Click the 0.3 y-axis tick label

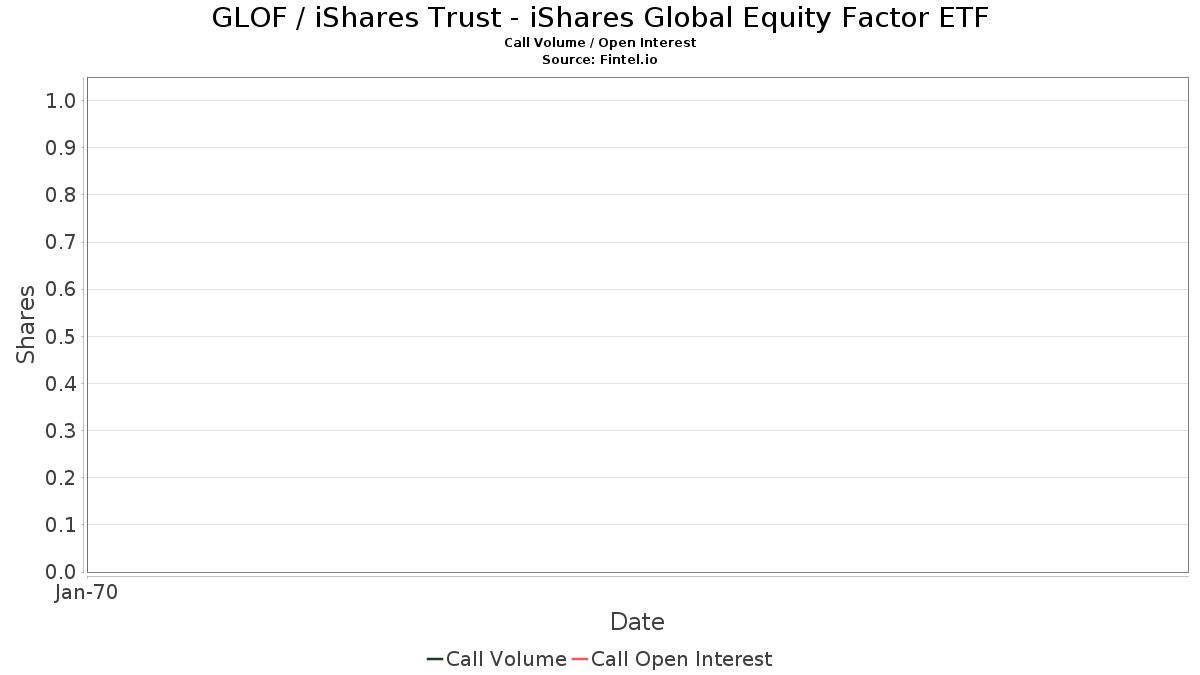[61, 431]
